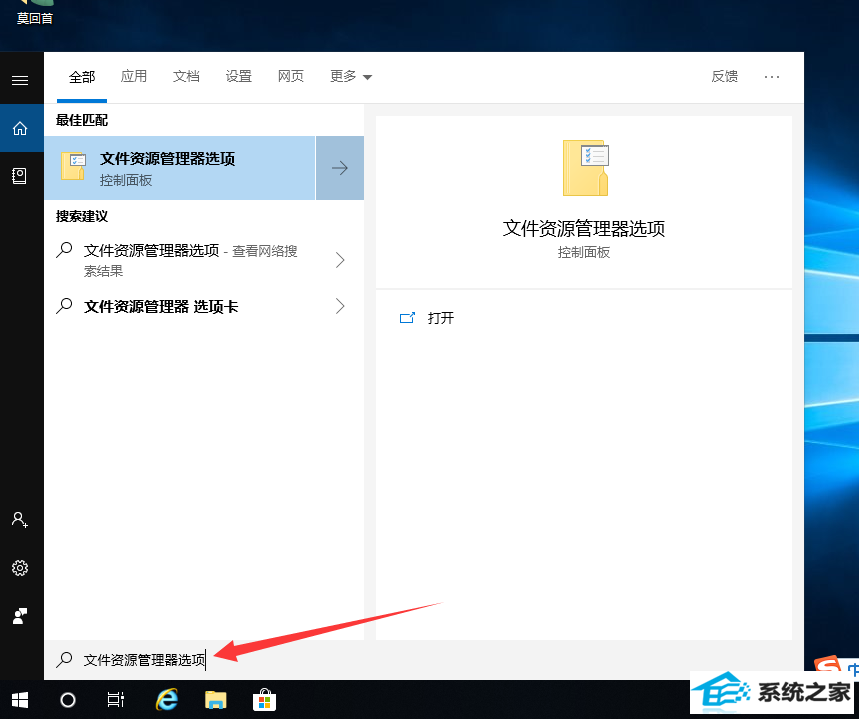Viewport: 859px width, 719px height.
Task: Switch to the 网页 tab
Action: (290, 76)
